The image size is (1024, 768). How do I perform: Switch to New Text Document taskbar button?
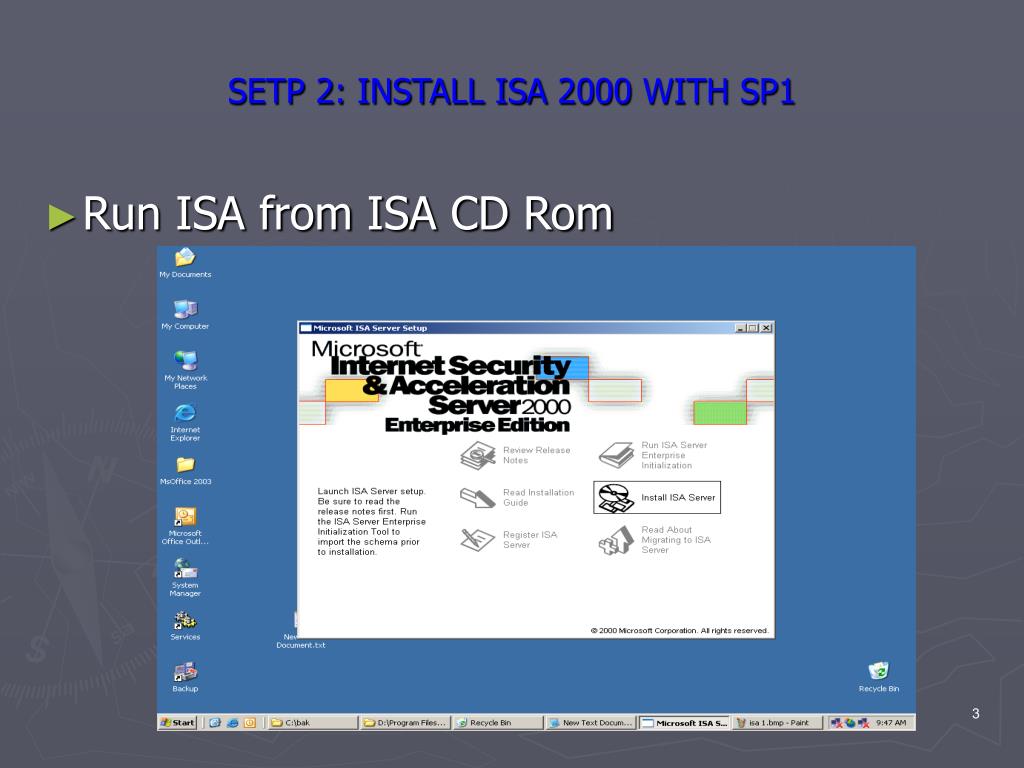590,723
